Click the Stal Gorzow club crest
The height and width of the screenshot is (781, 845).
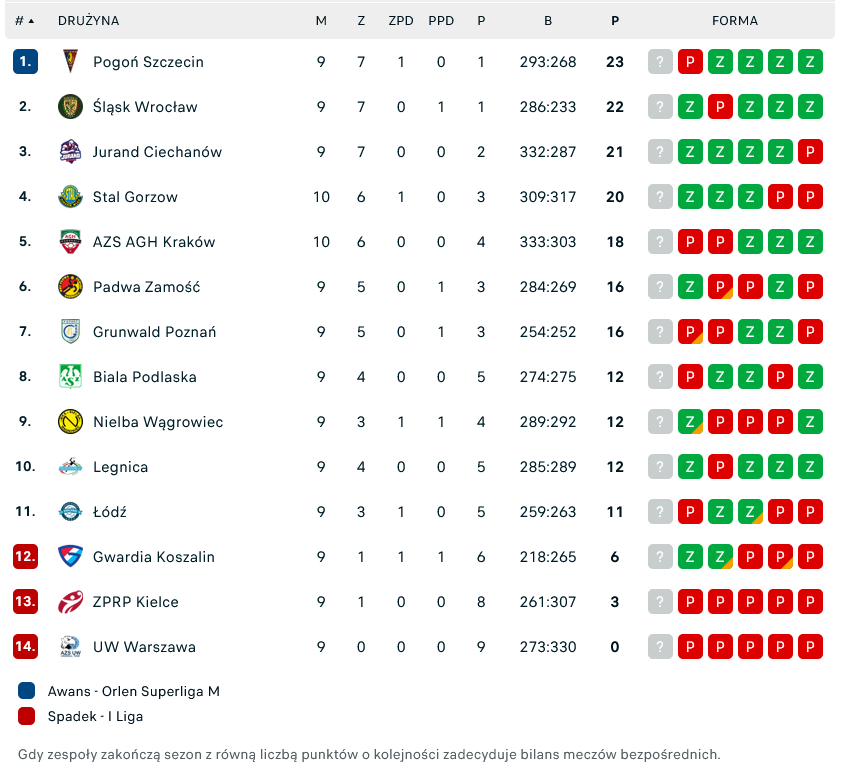70,197
